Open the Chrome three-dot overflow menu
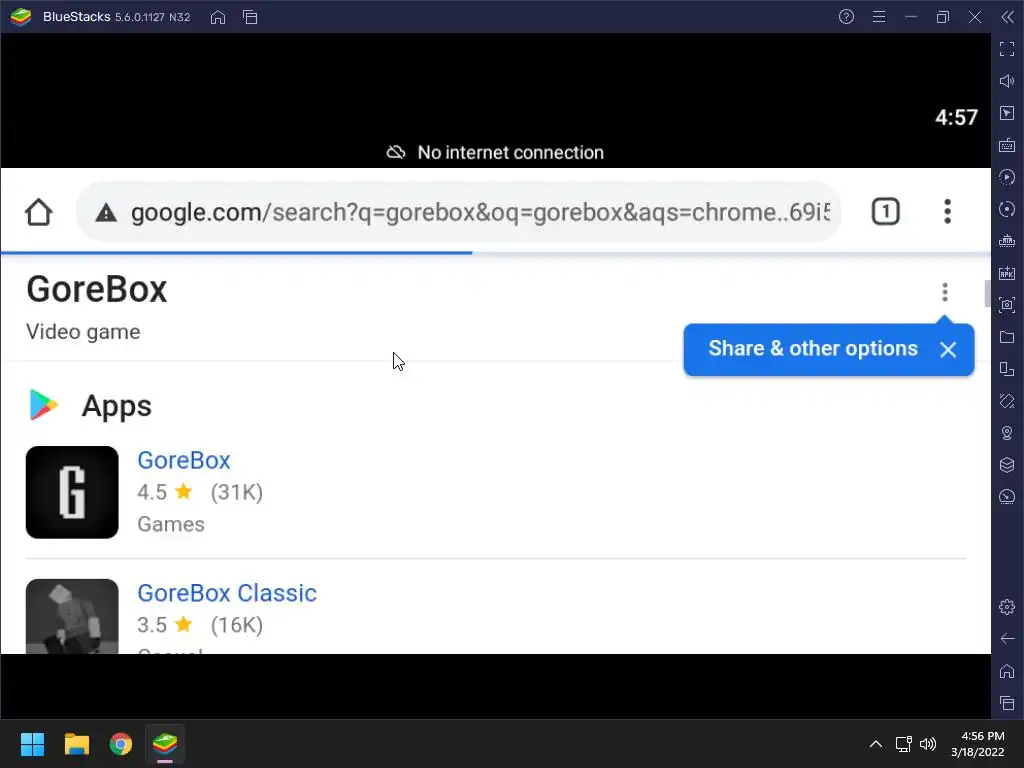 click(947, 212)
